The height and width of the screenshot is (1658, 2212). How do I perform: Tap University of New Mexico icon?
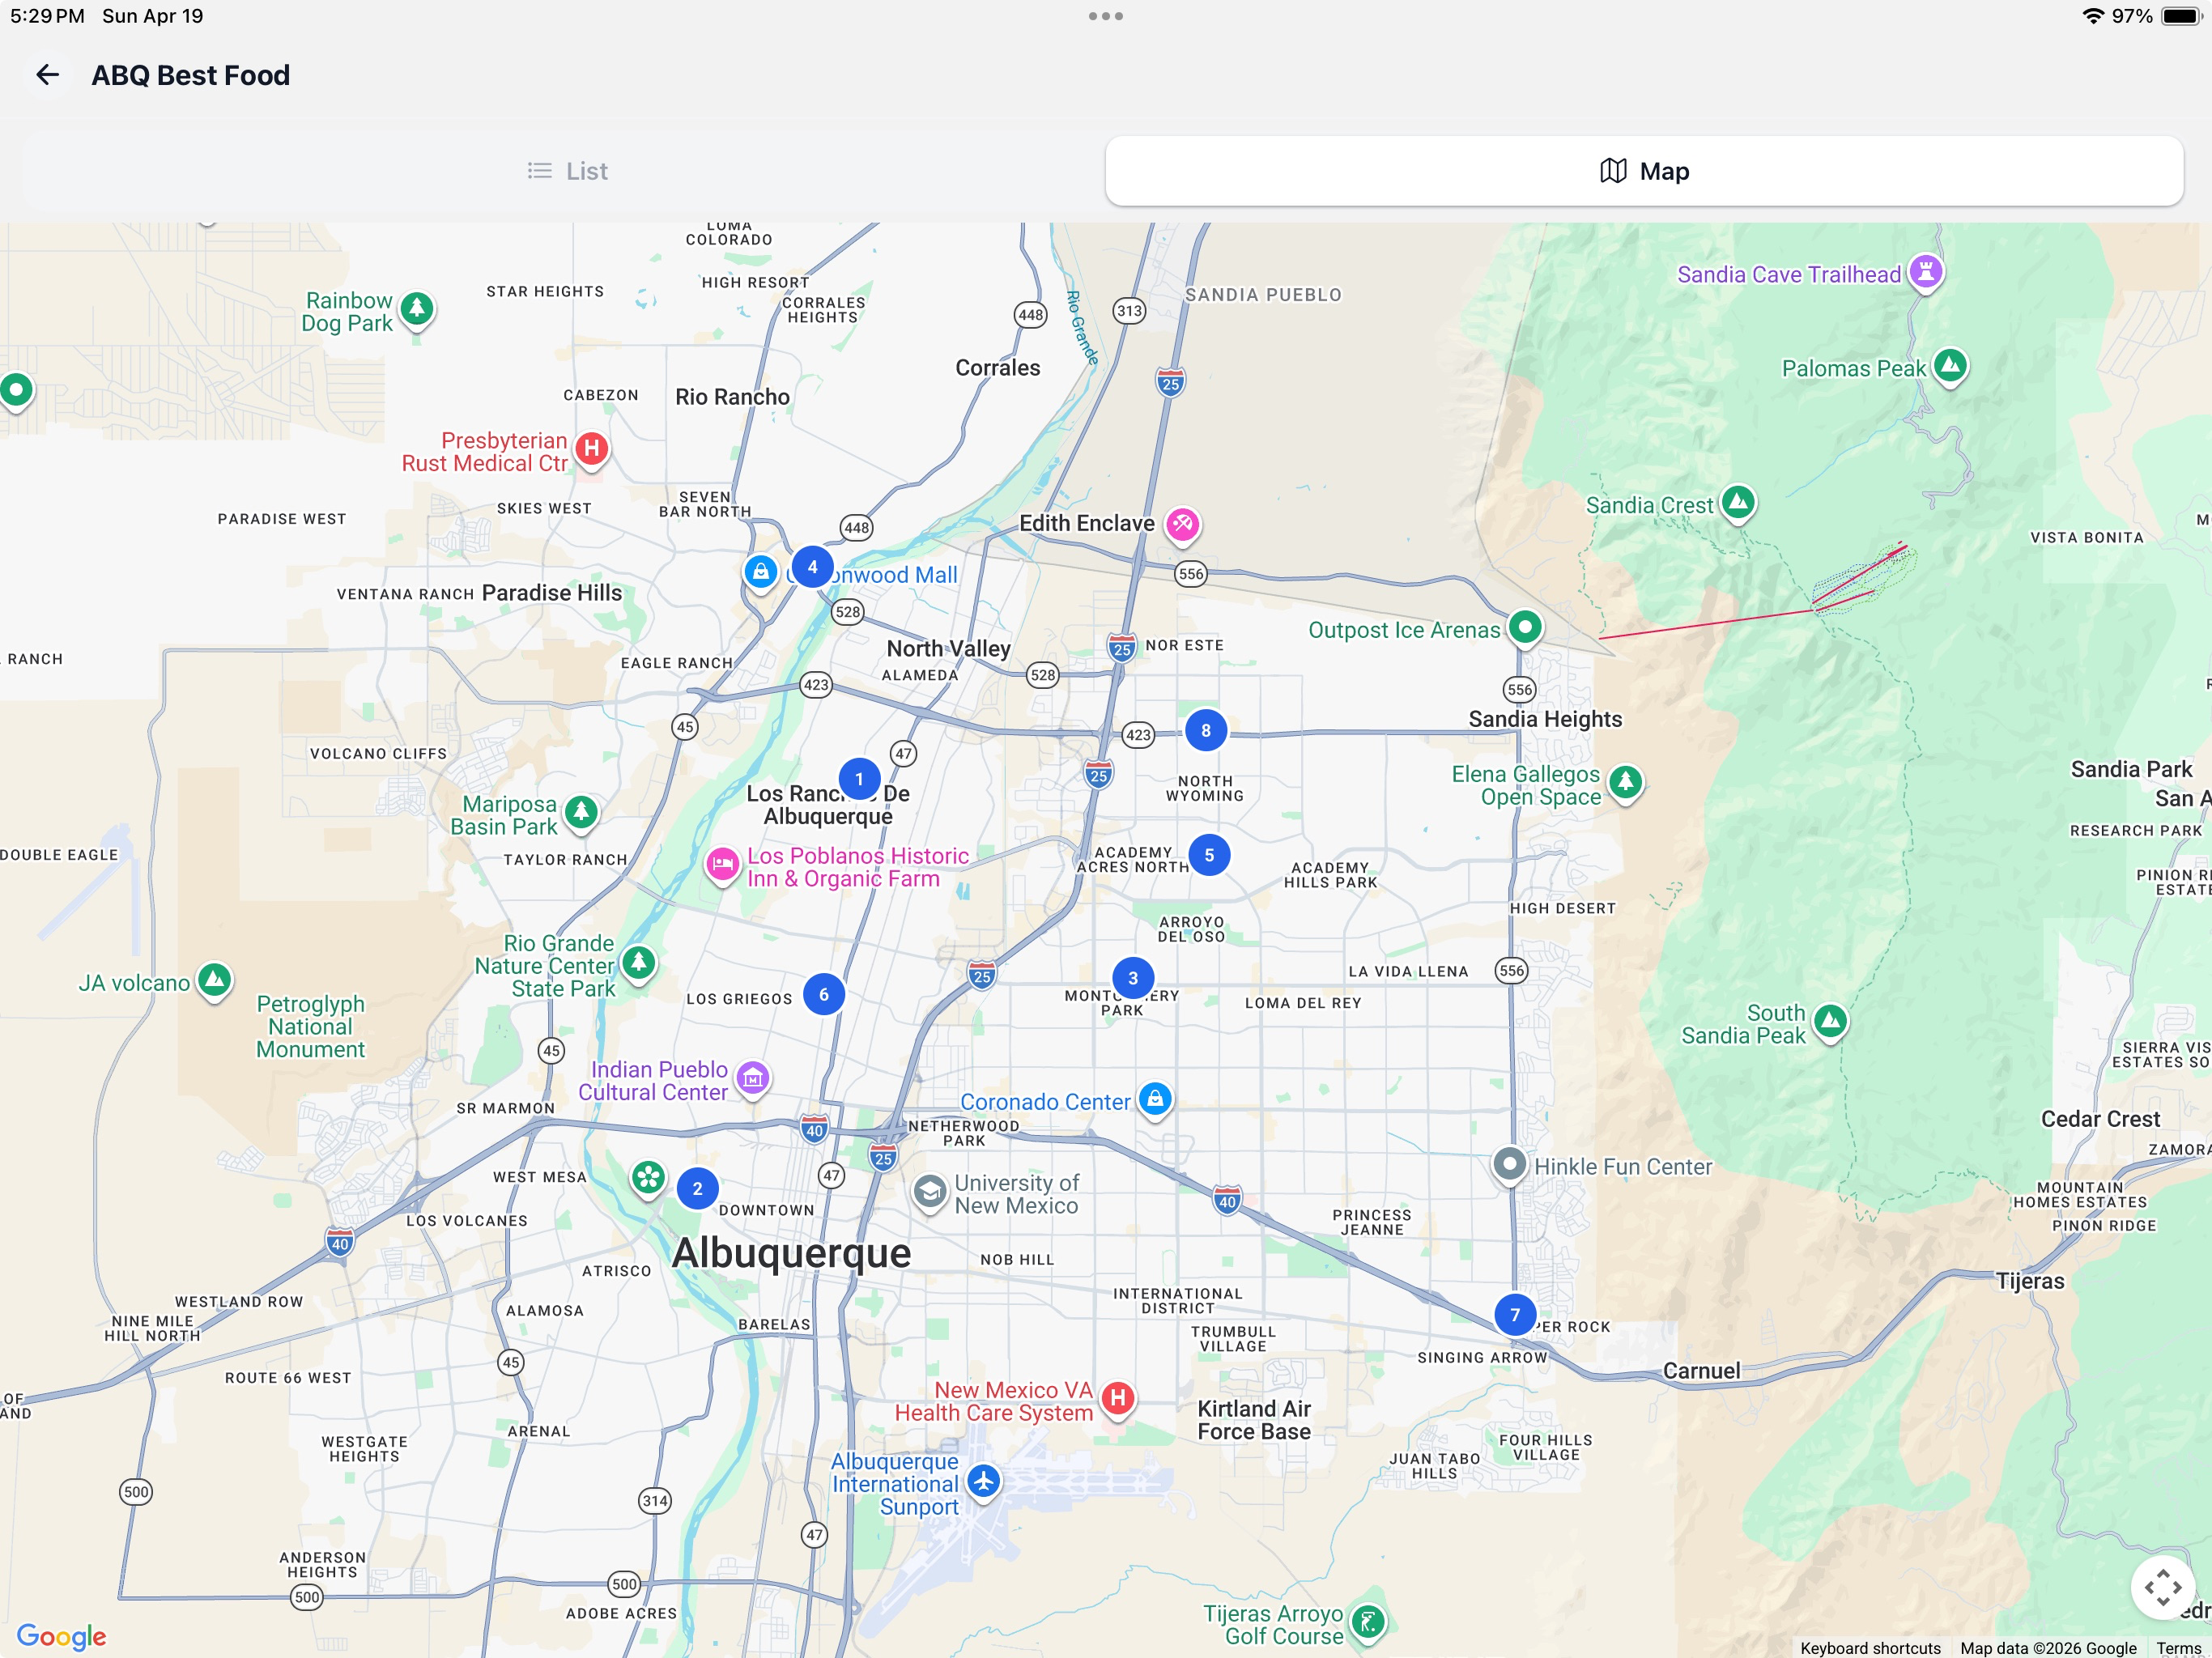[930, 1193]
